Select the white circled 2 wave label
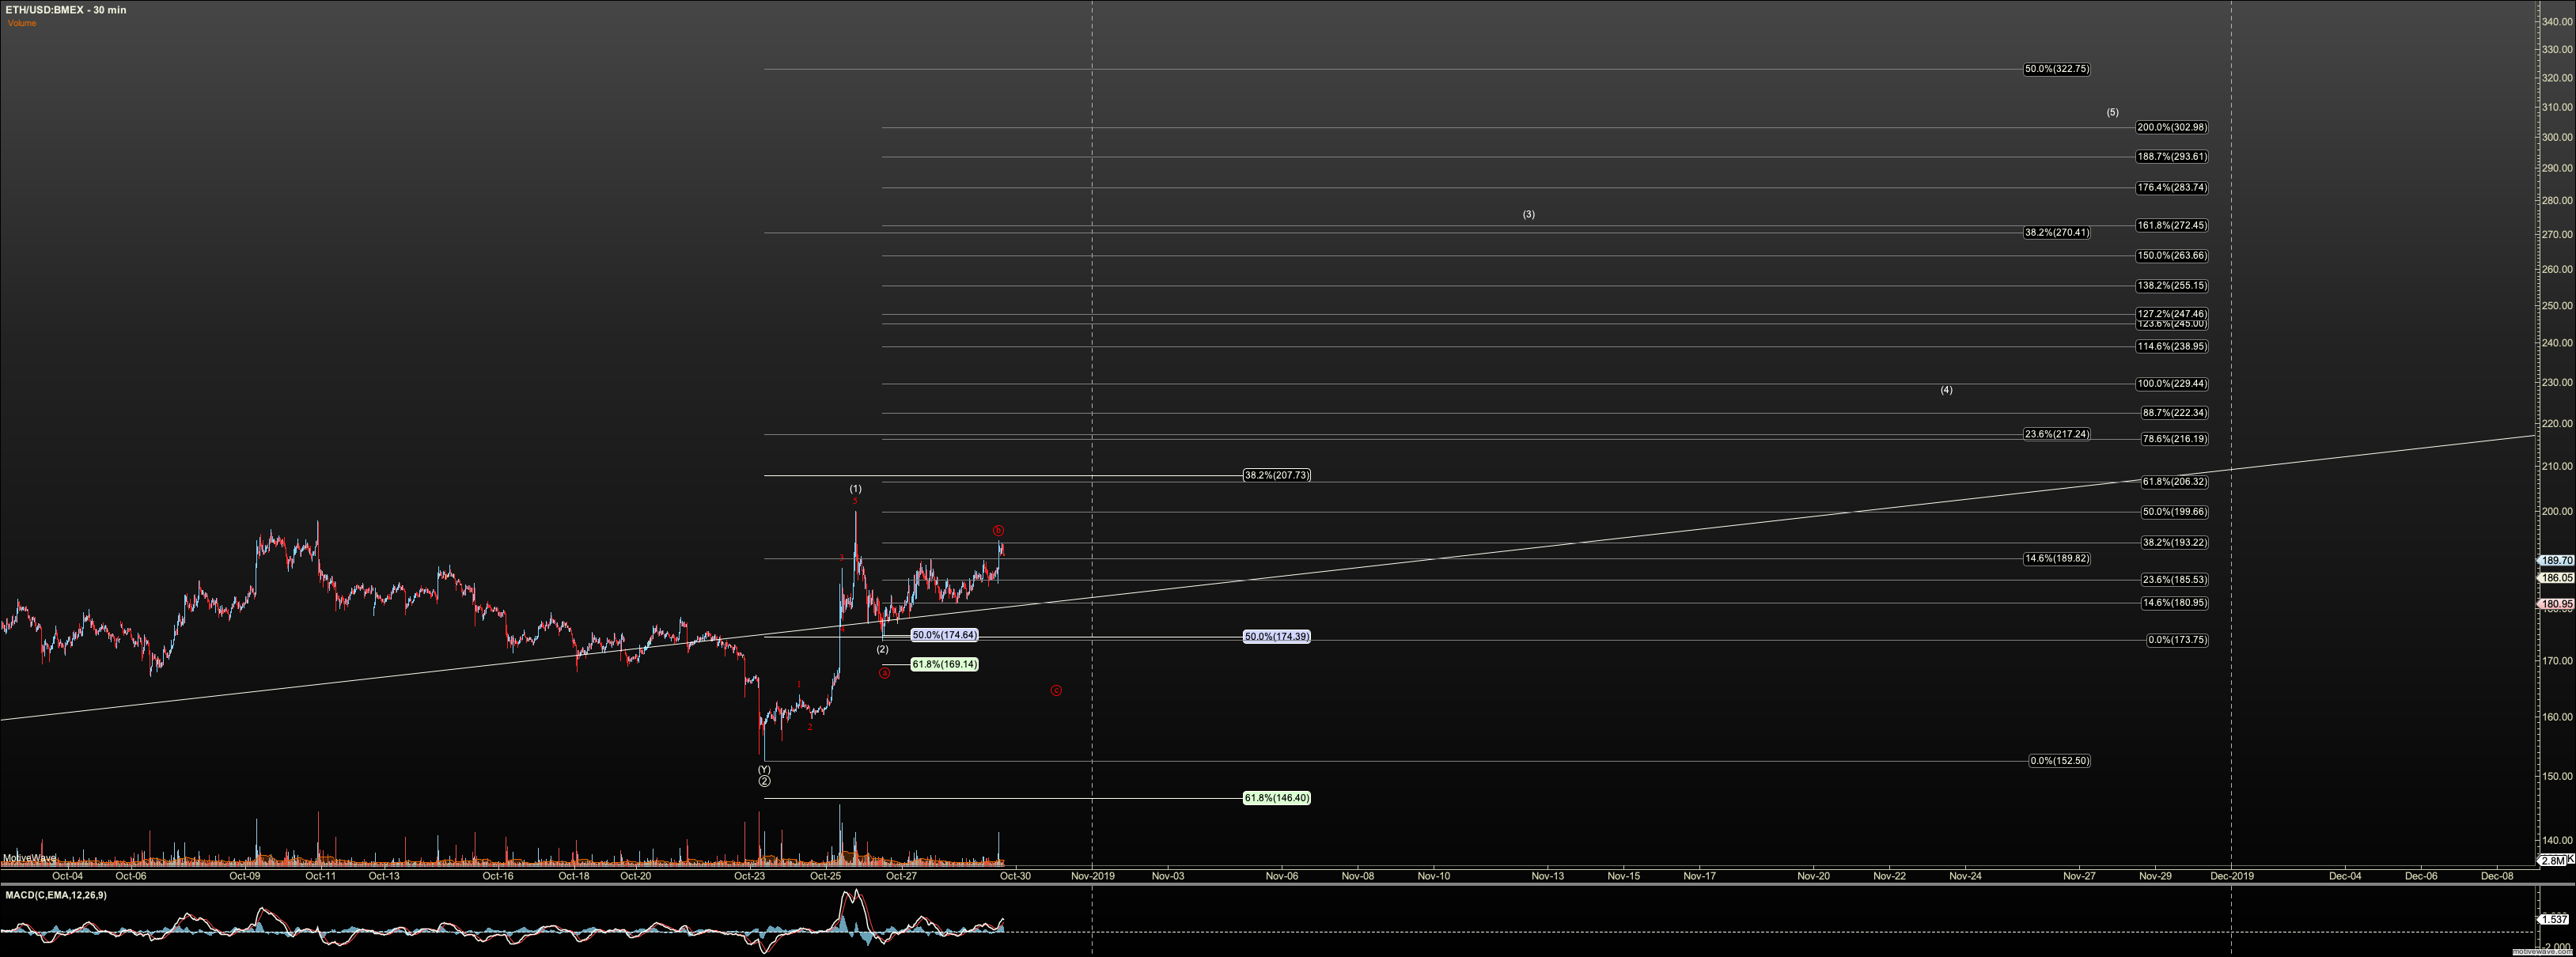The height and width of the screenshot is (957, 2576). [764, 781]
